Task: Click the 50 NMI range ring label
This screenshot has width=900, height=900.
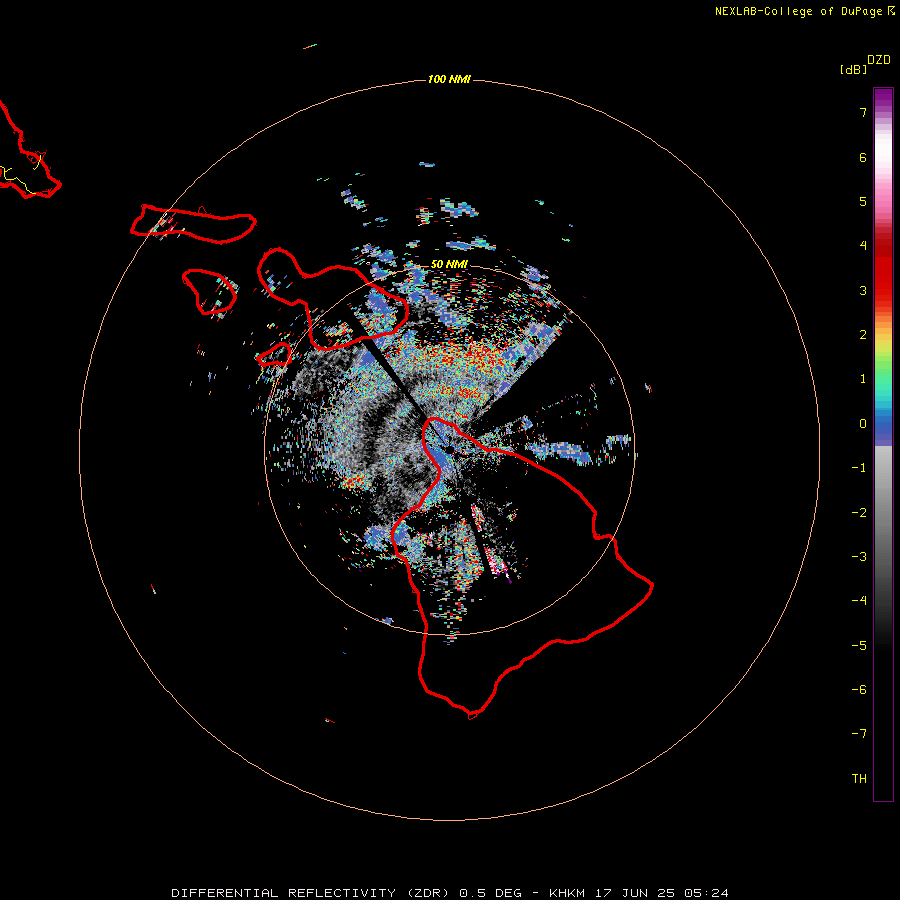Action: [449, 264]
